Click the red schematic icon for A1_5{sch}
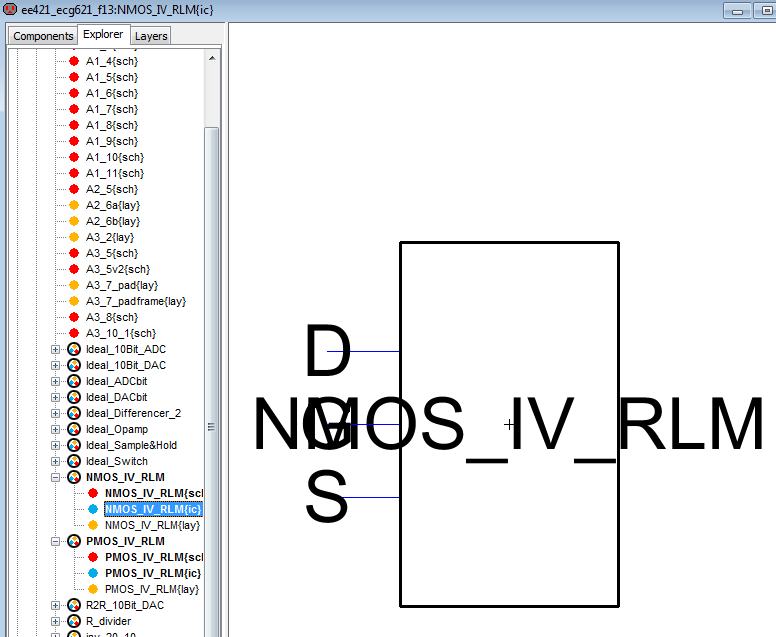This screenshot has width=776, height=637. tap(74, 77)
